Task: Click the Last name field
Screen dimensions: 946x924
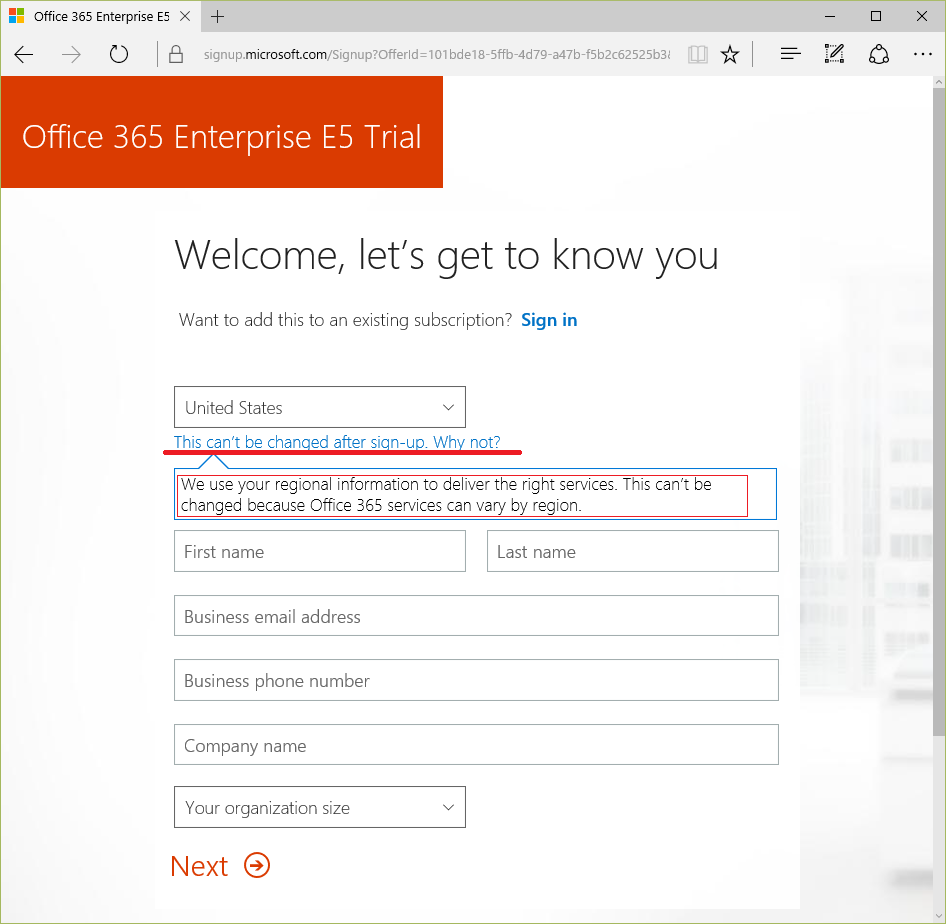Action: (x=633, y=551)
